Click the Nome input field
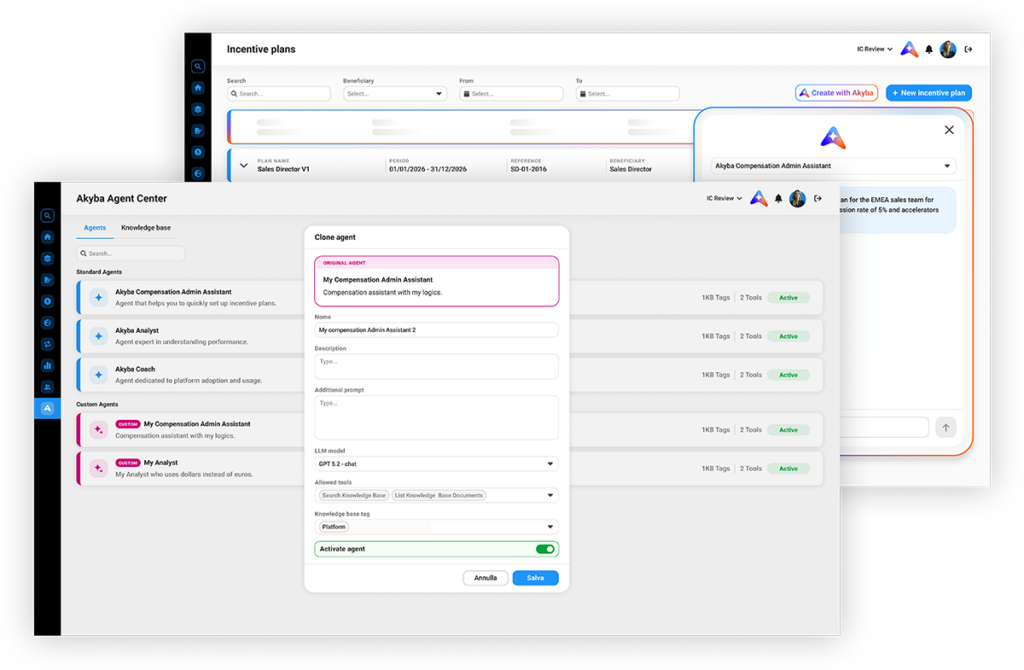 pyautogui.click(x=436, y=330)
